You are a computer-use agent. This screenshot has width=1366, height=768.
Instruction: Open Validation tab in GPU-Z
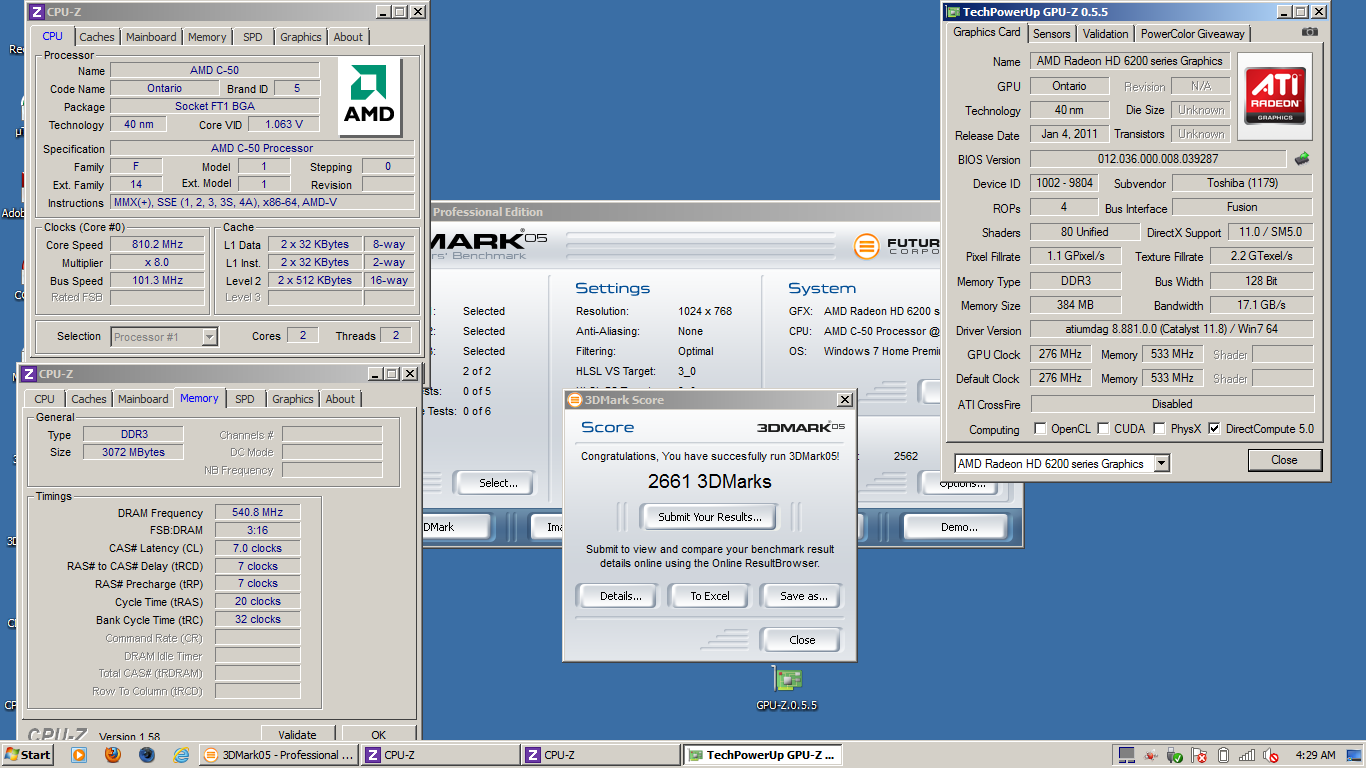1105,33
